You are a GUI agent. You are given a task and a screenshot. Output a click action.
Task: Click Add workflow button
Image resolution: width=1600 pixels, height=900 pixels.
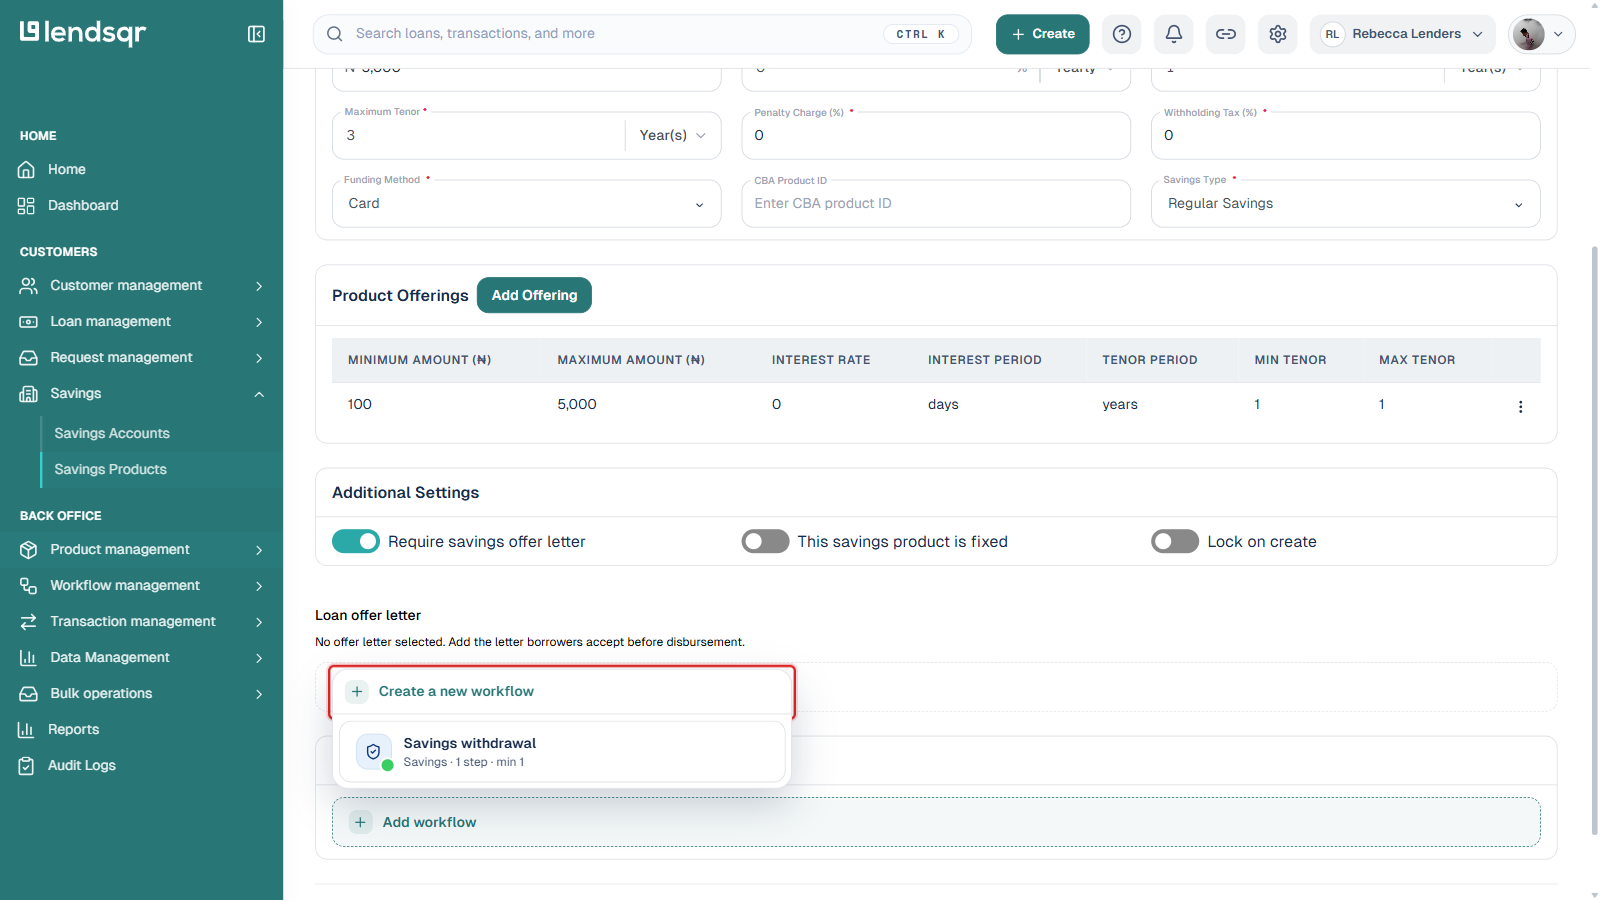[x=936, y=822]
